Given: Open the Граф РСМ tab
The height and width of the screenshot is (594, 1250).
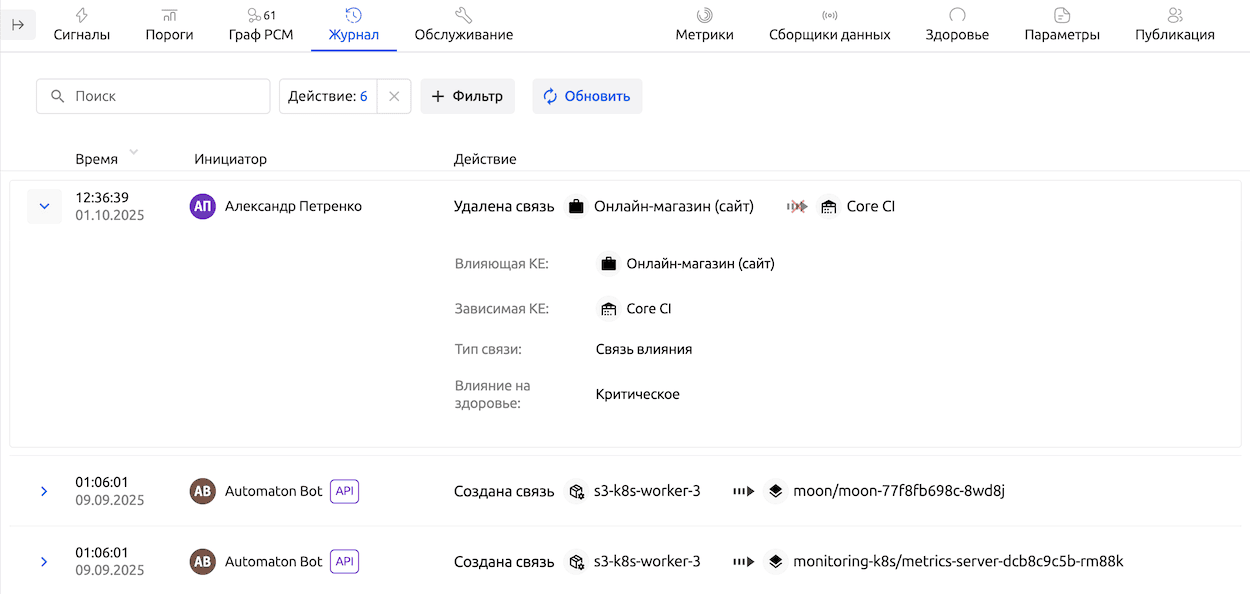Looking at the screenshot, I should pos(261,25).
